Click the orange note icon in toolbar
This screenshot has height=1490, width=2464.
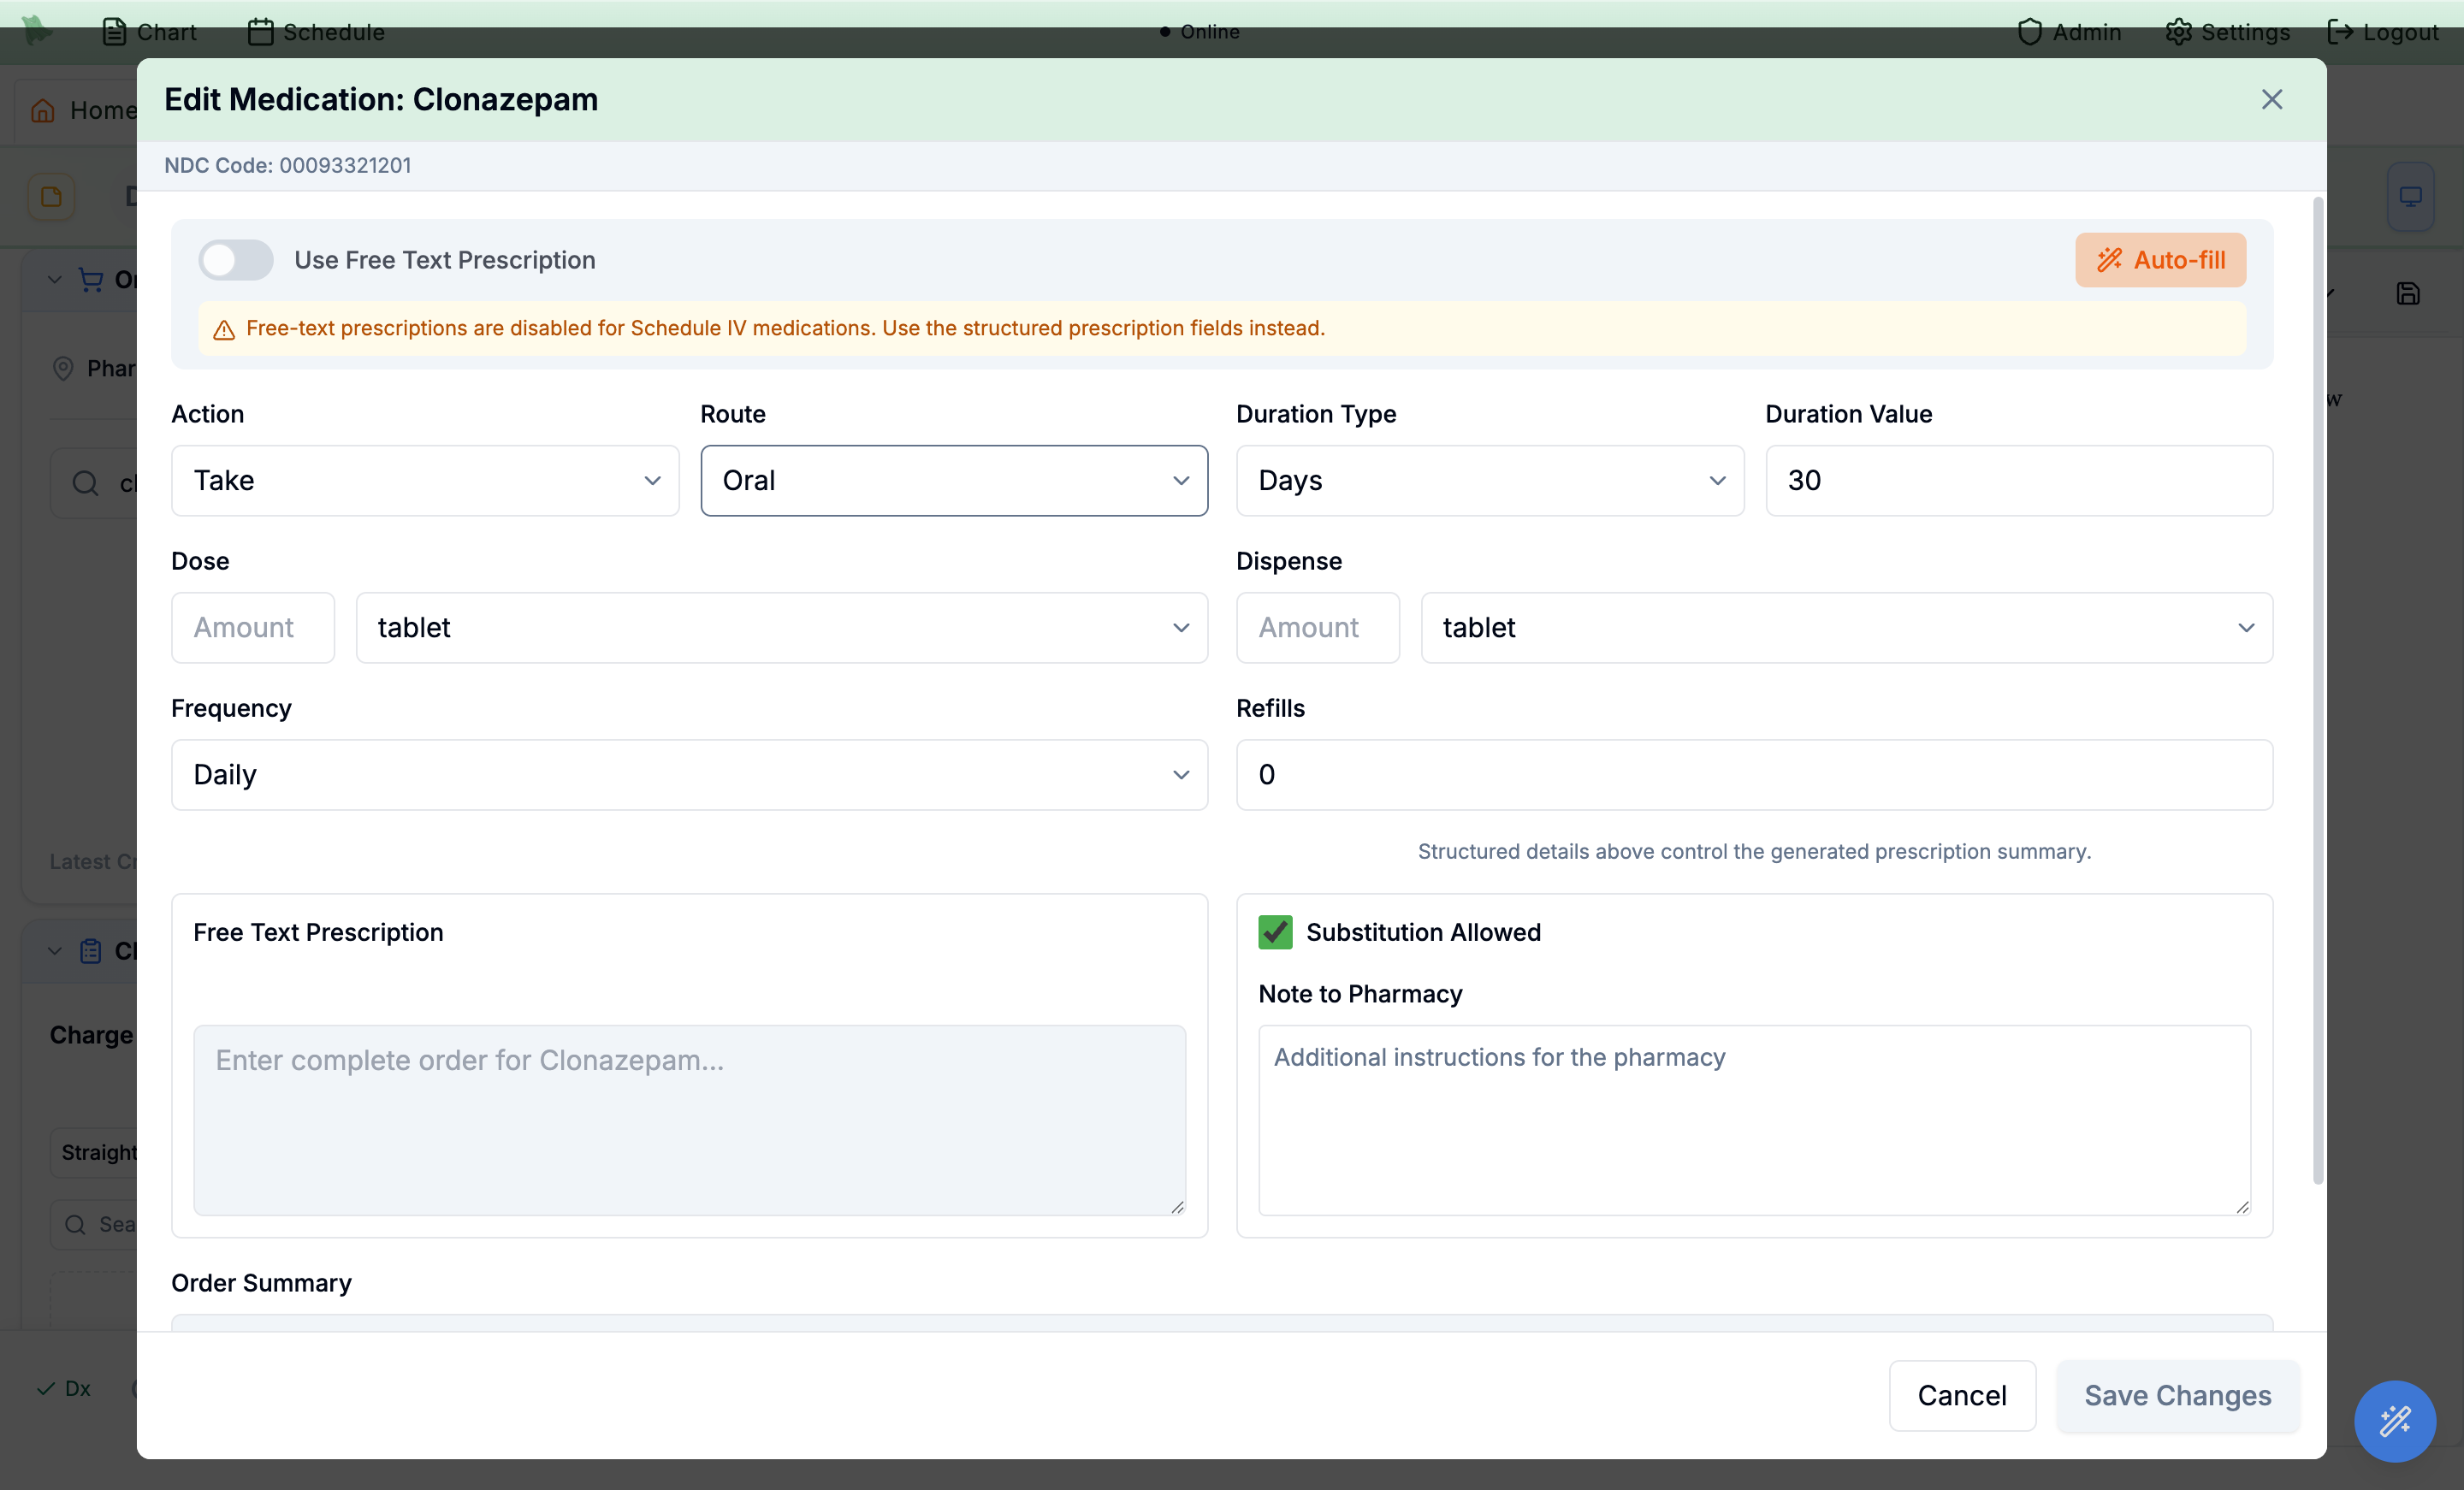tap(51, 196)
